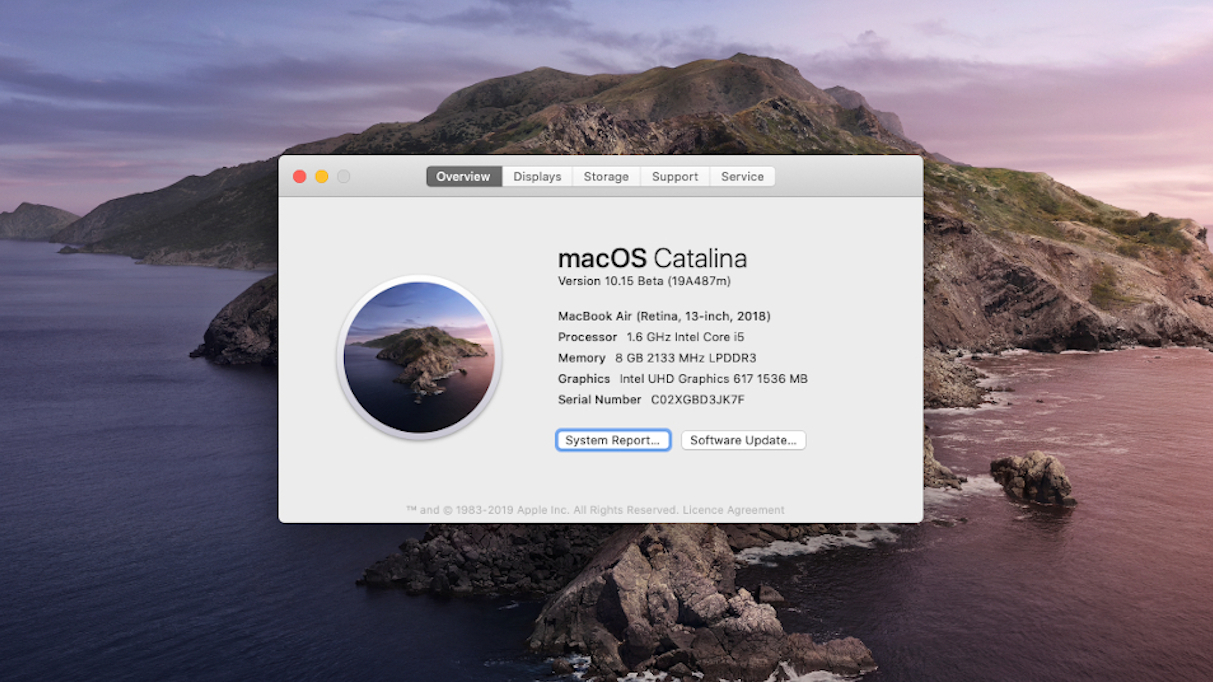
Task: Click processor value 1.6 GHz Intel Core i5
Action: tap(685, 337)
